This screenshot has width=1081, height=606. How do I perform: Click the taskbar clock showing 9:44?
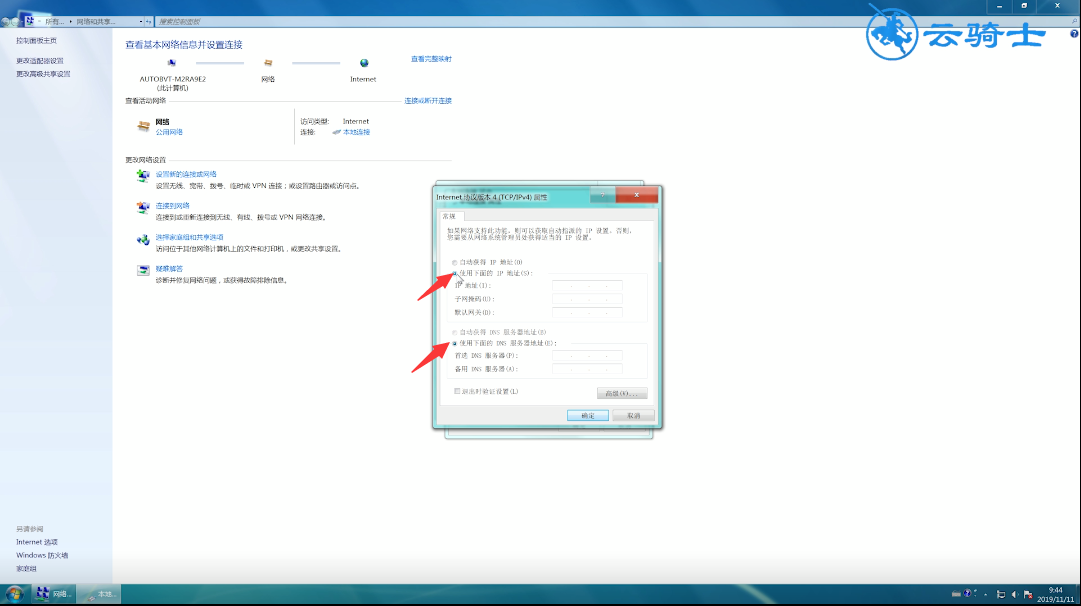point(1055,594)
